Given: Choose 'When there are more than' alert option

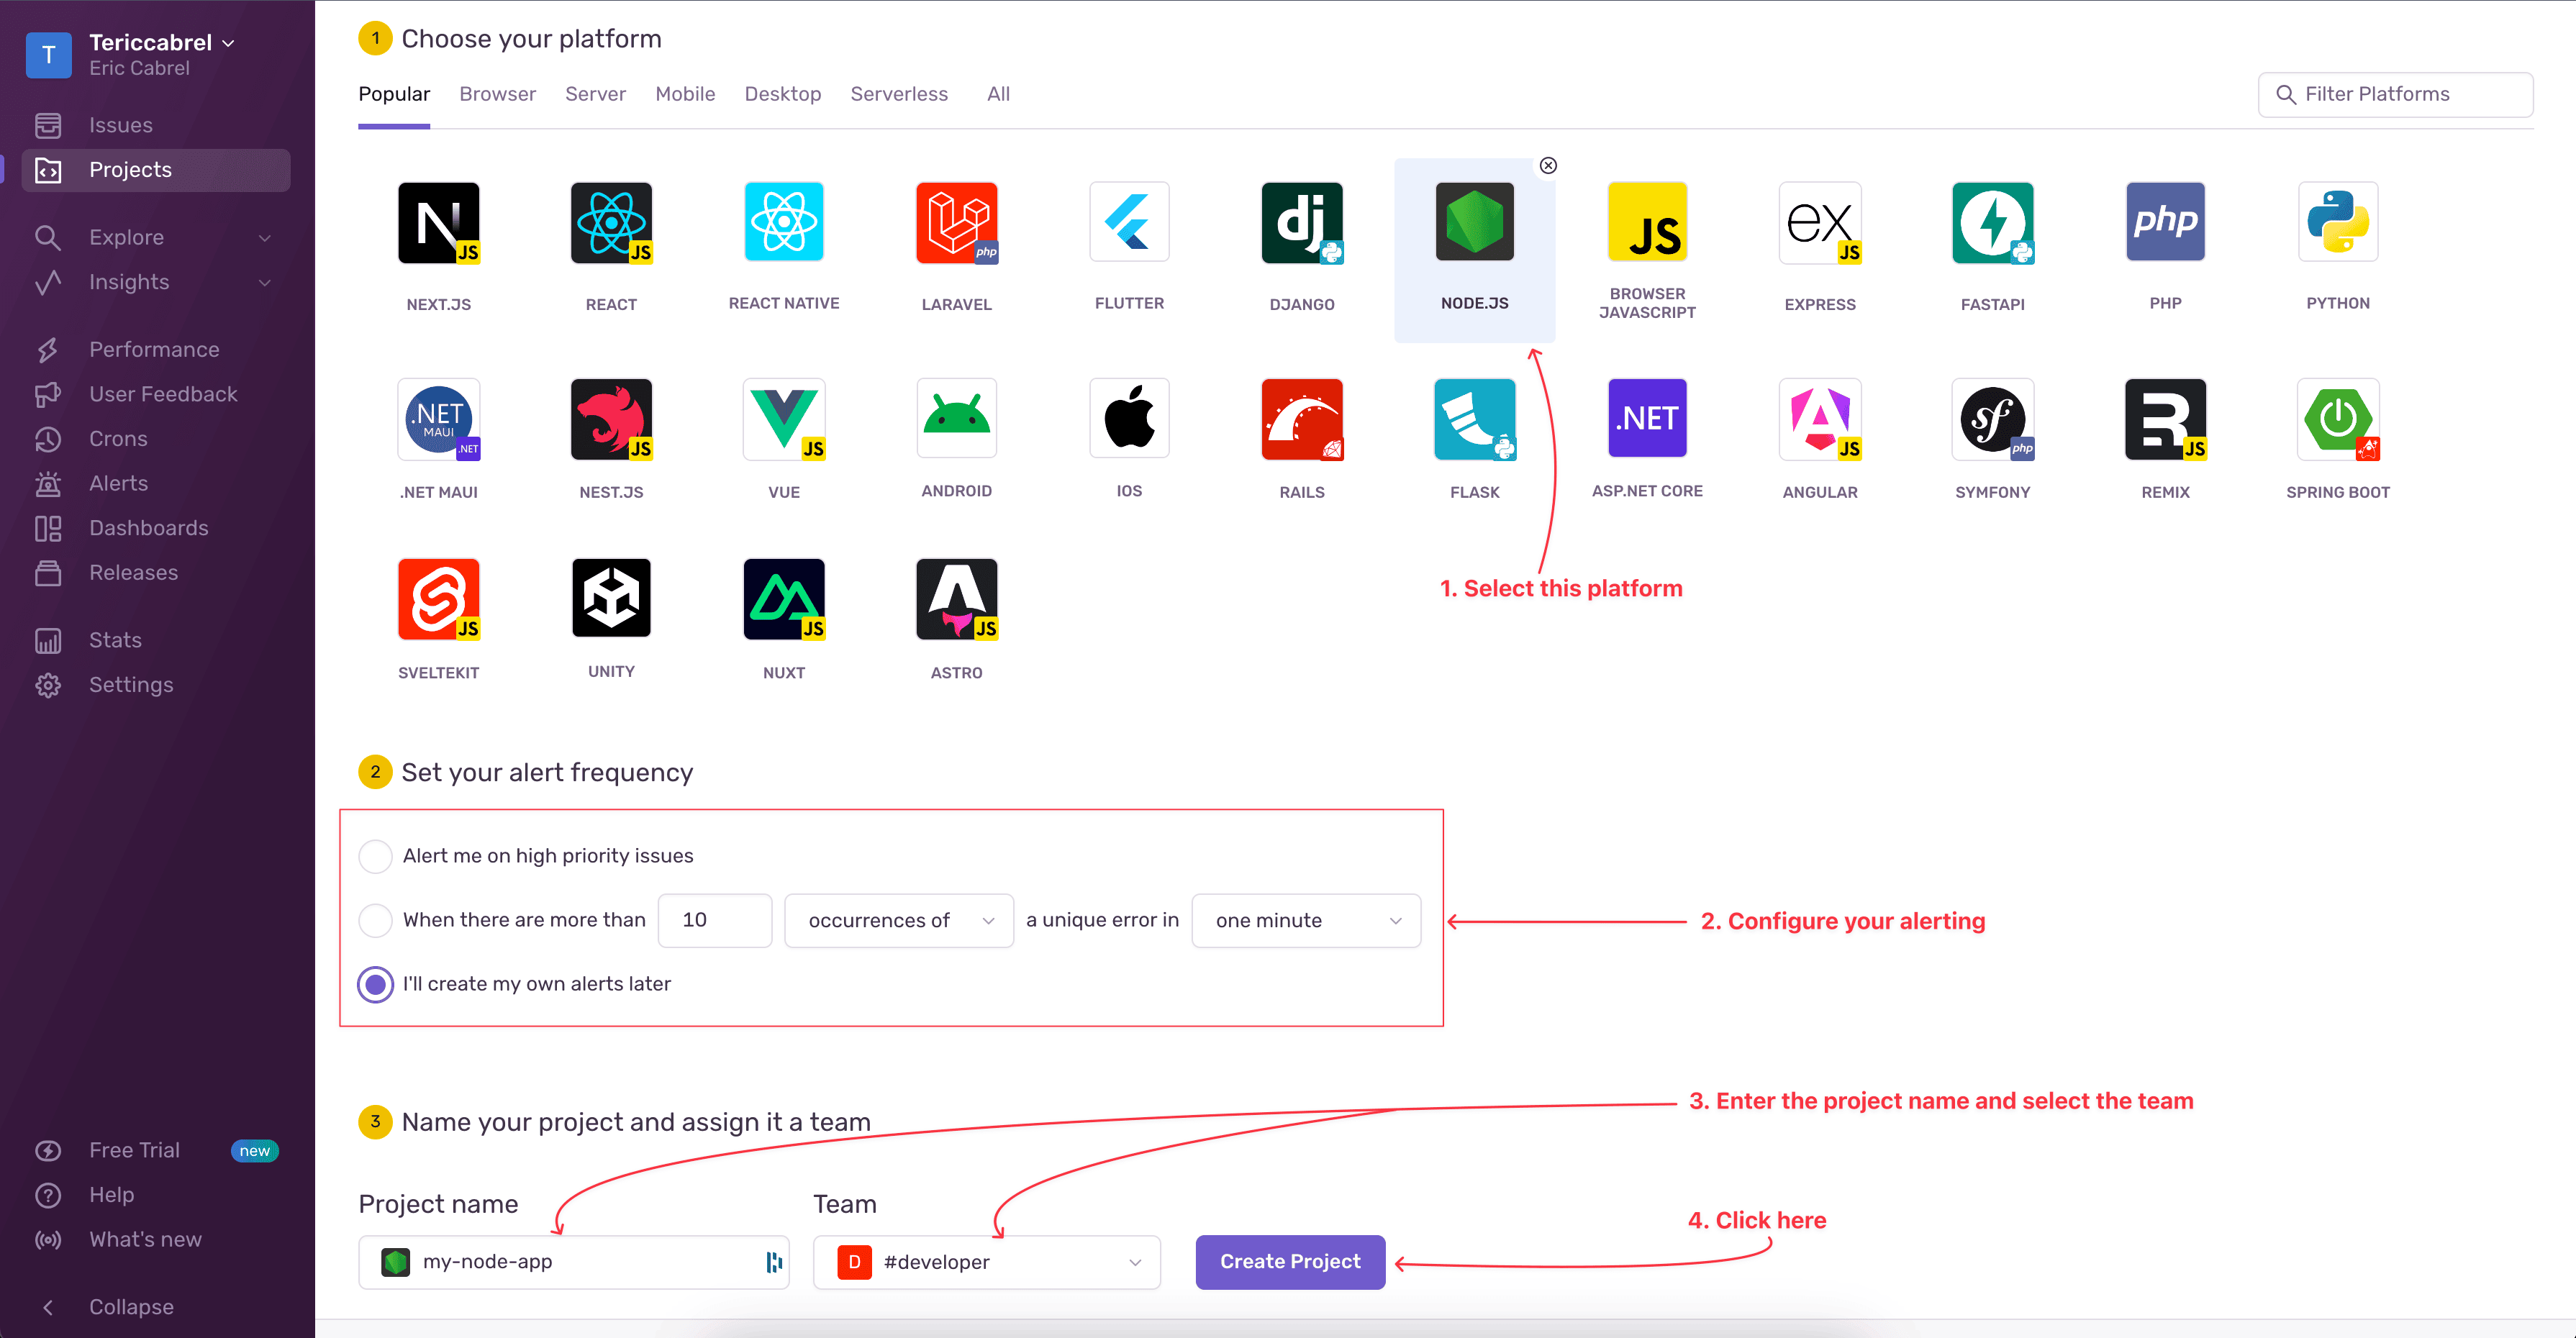Looking at the screenshot, I should click(375, 920).
